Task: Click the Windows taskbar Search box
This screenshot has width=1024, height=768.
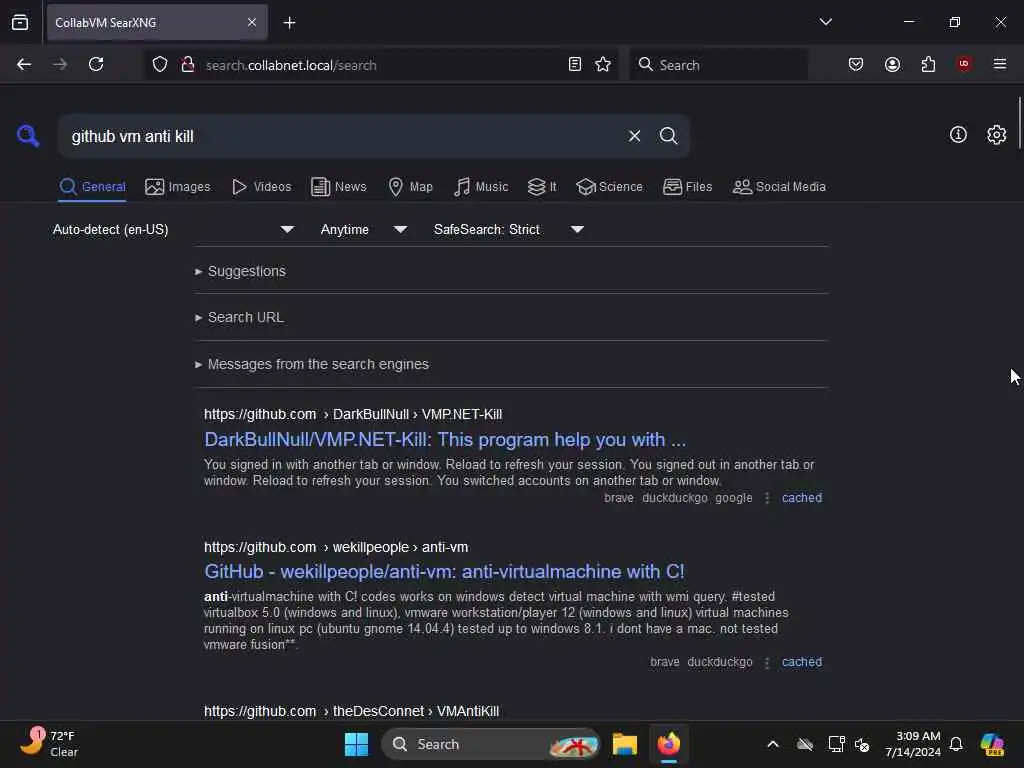Action: point(490,744)
